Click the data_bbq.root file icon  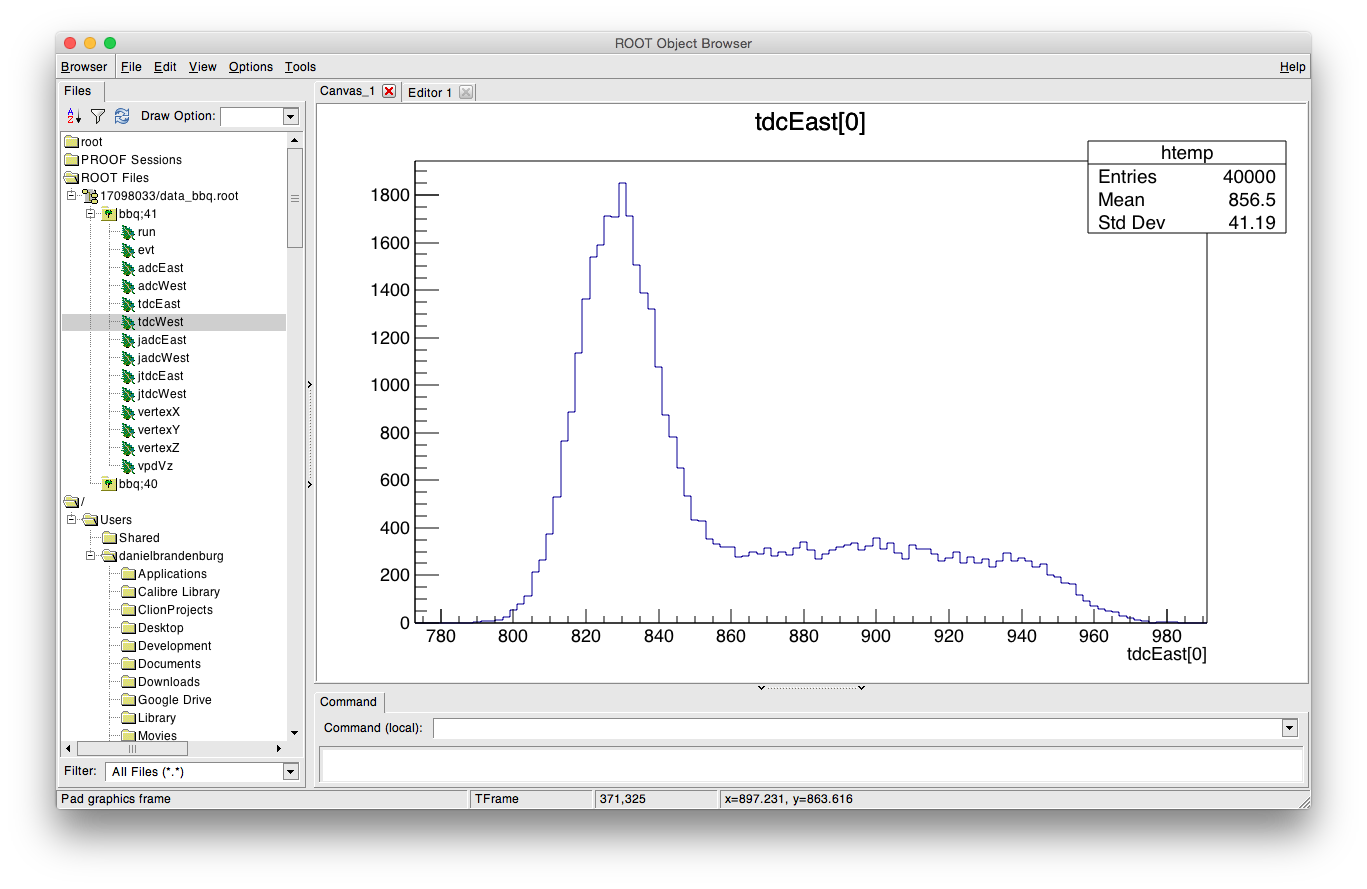pos(90,196)
